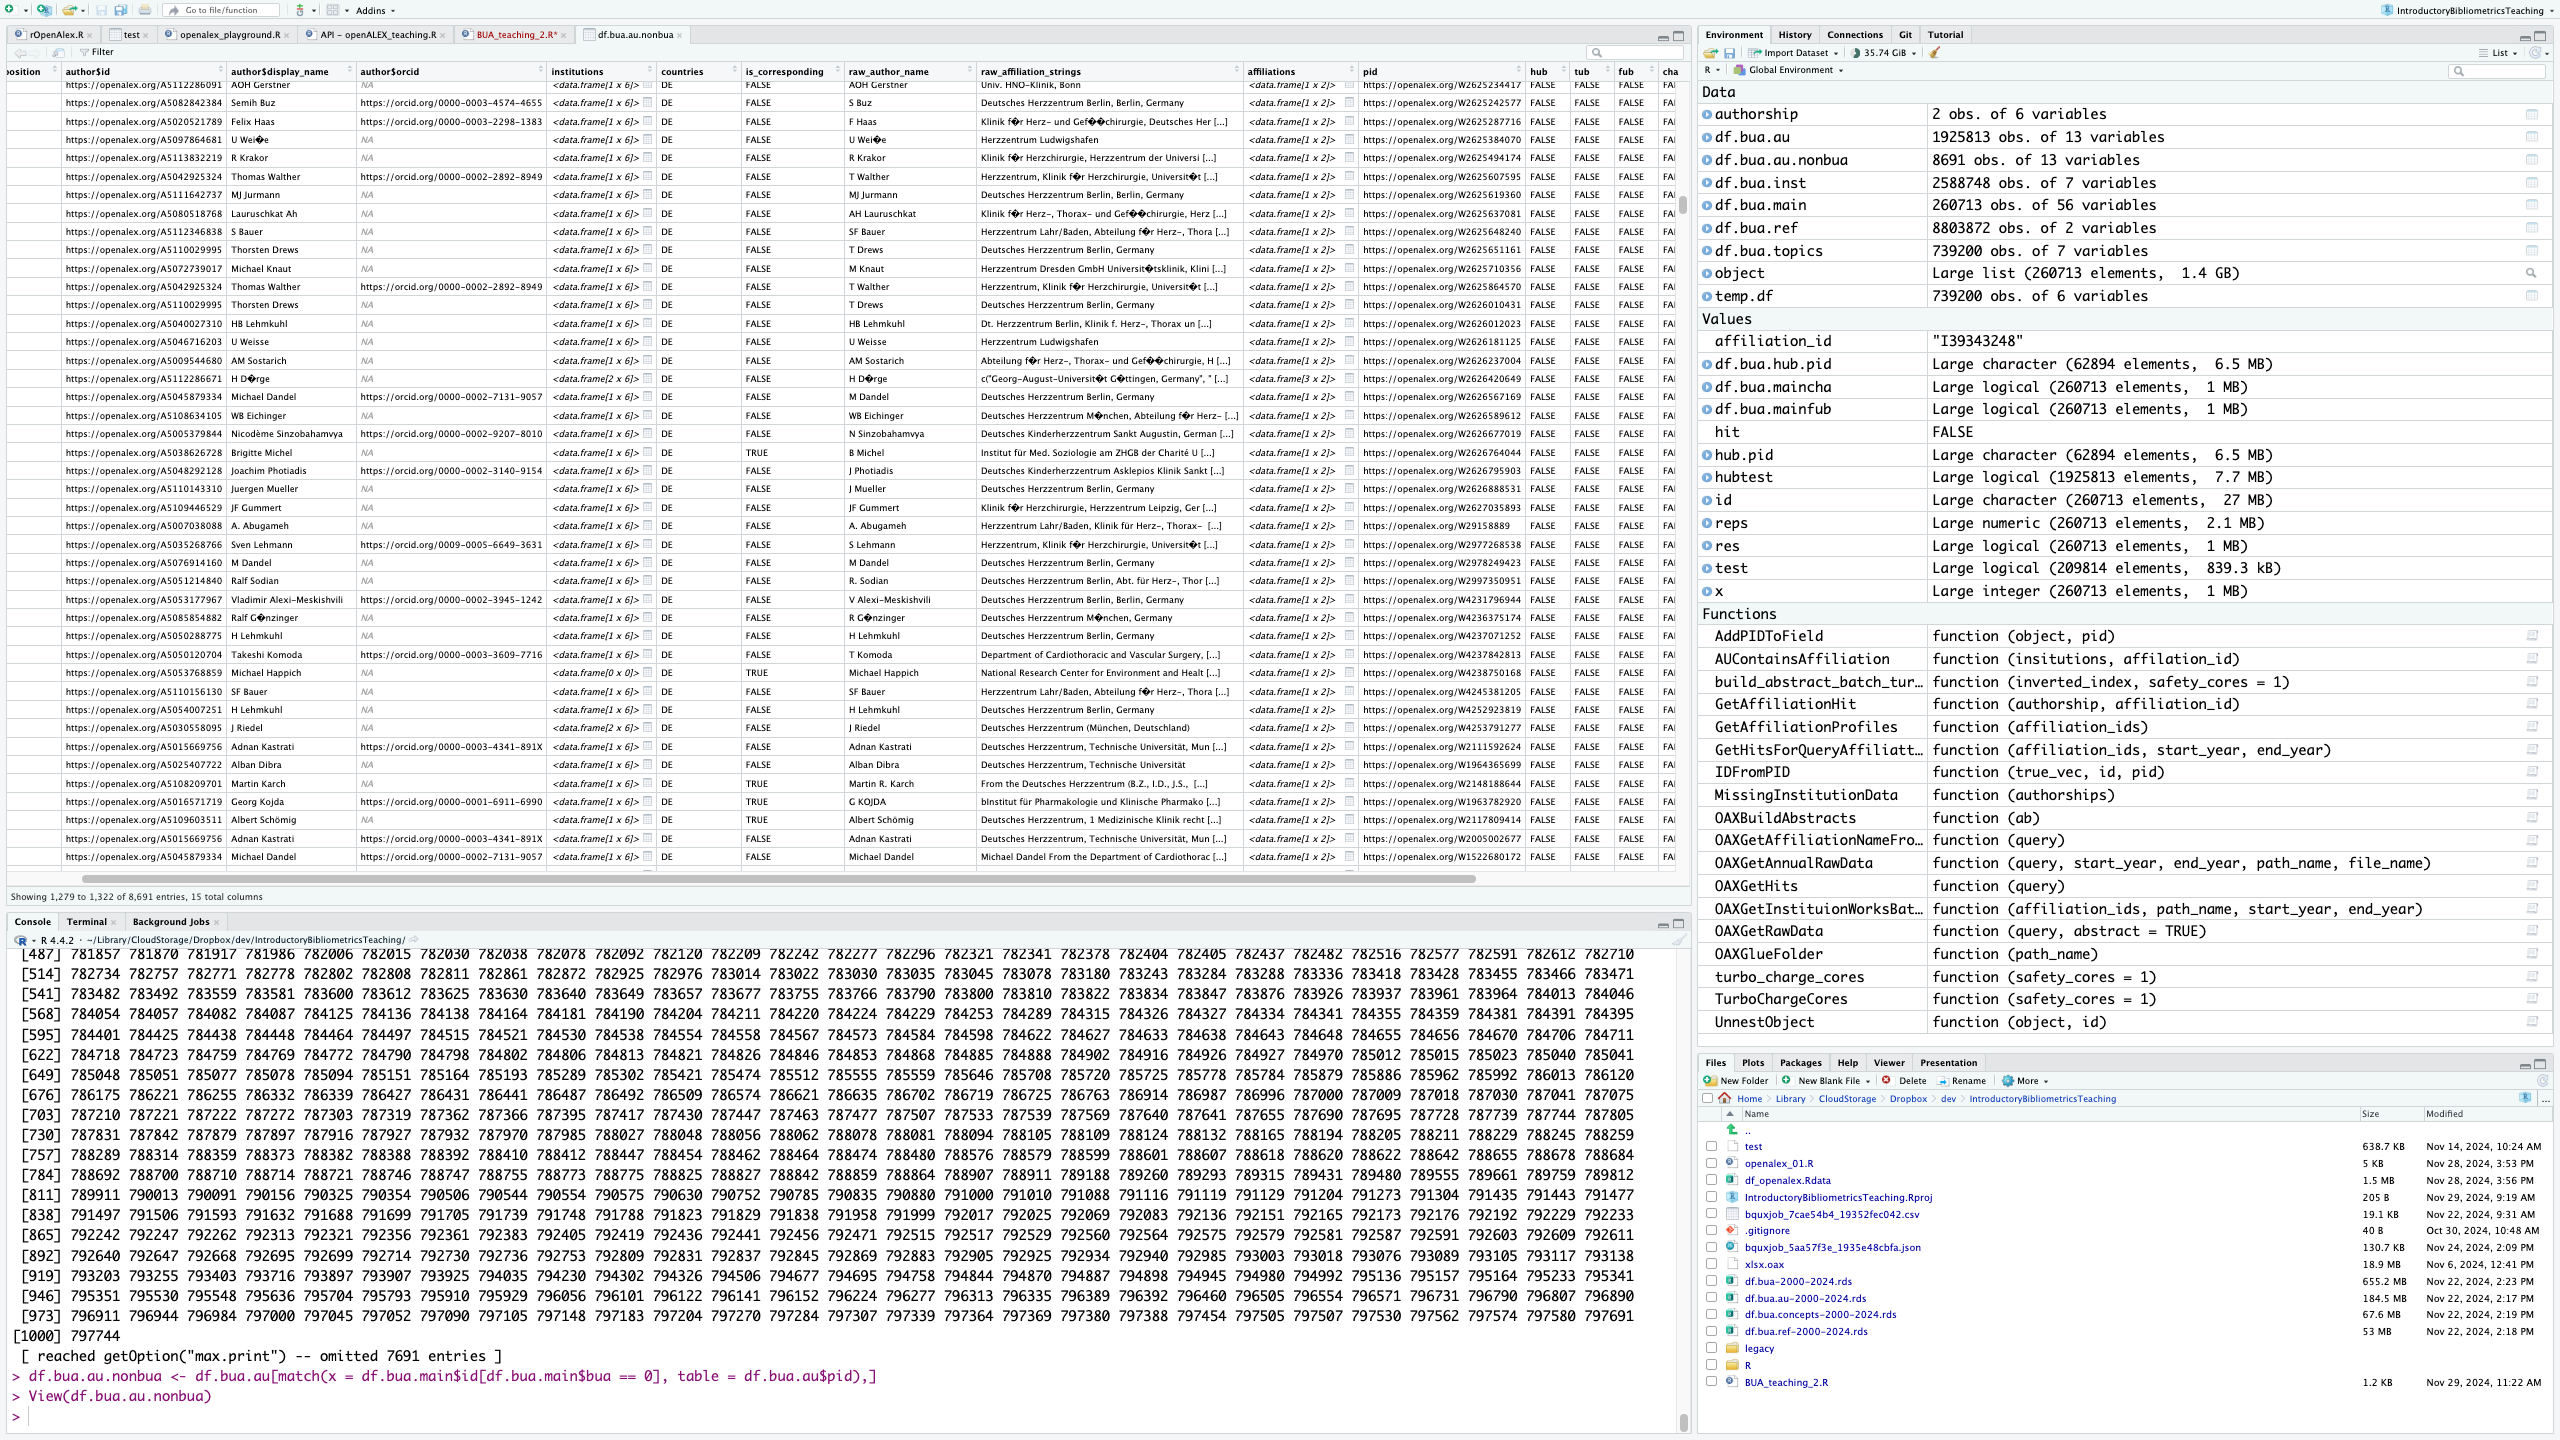Open the Import Dataset dropdown

point(1794,53)
